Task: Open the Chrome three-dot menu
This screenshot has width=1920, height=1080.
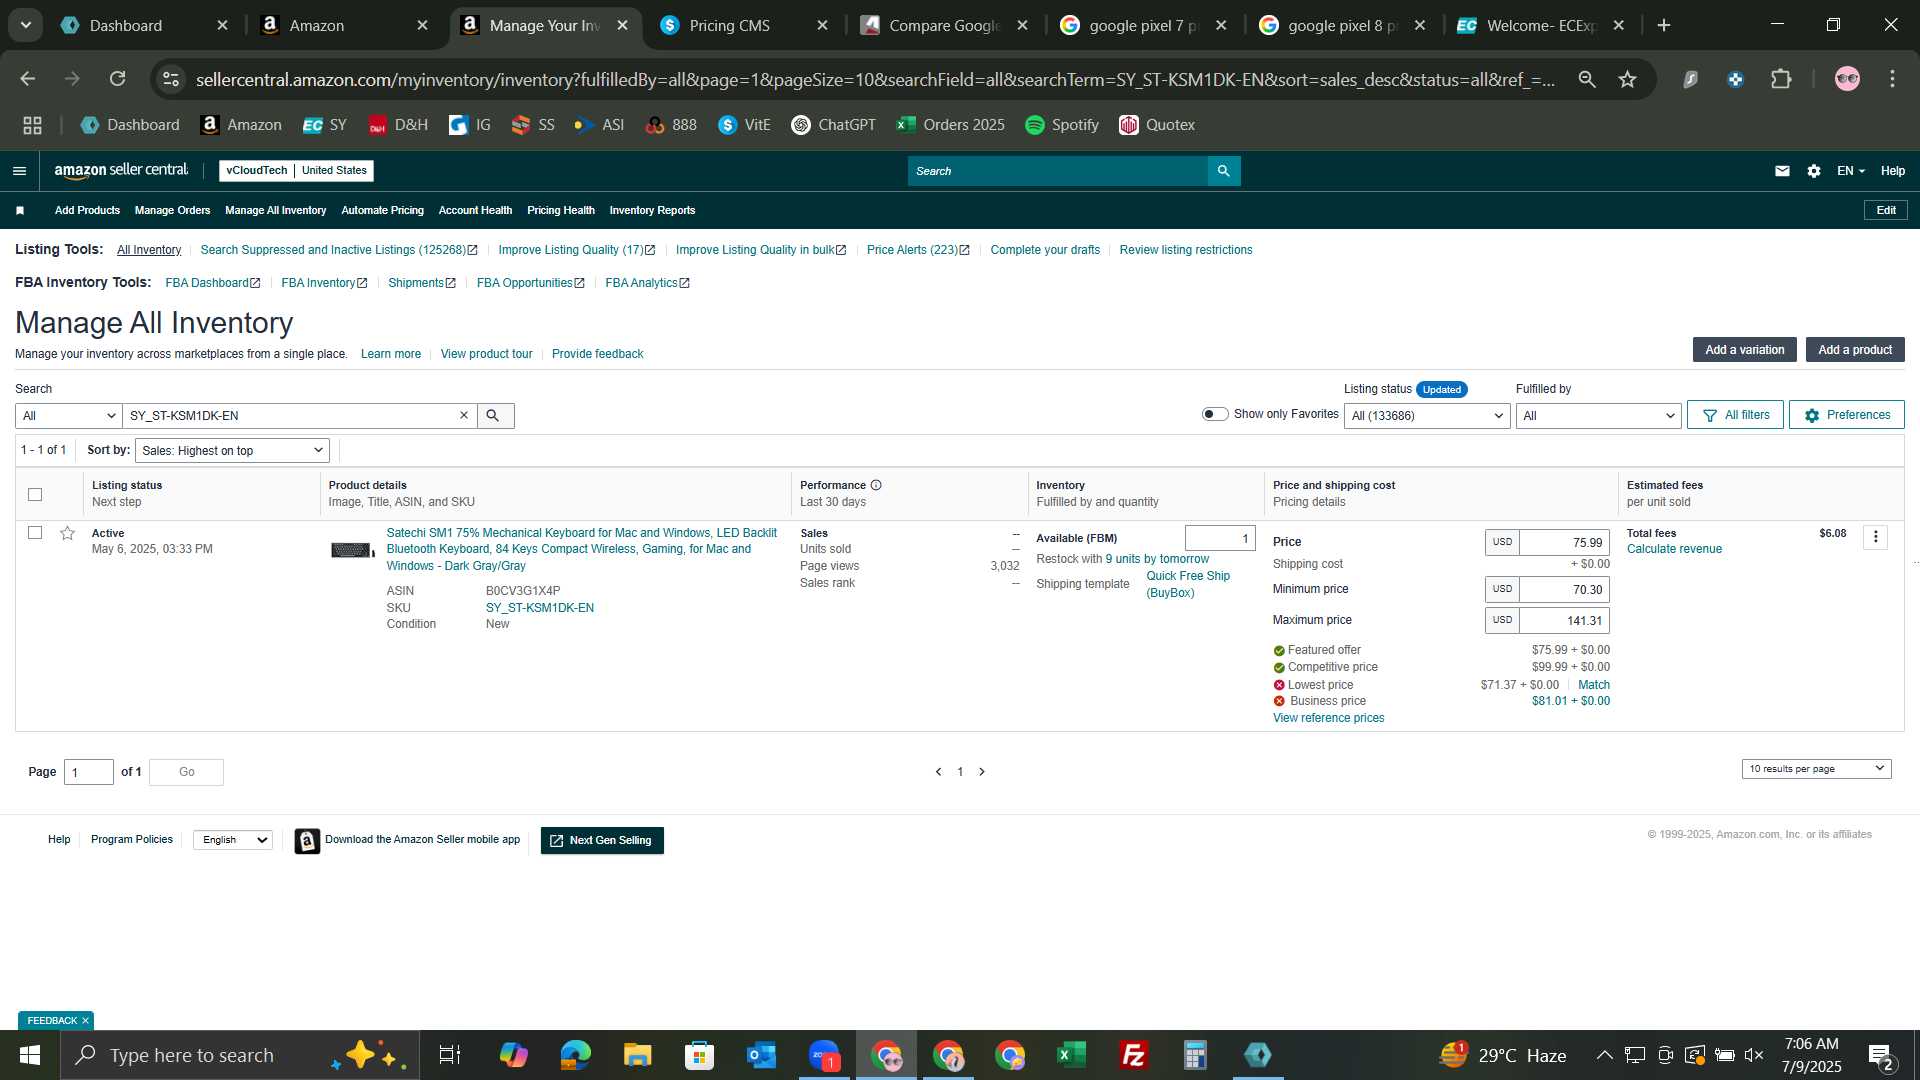Action: click(x=1892, y=79)
